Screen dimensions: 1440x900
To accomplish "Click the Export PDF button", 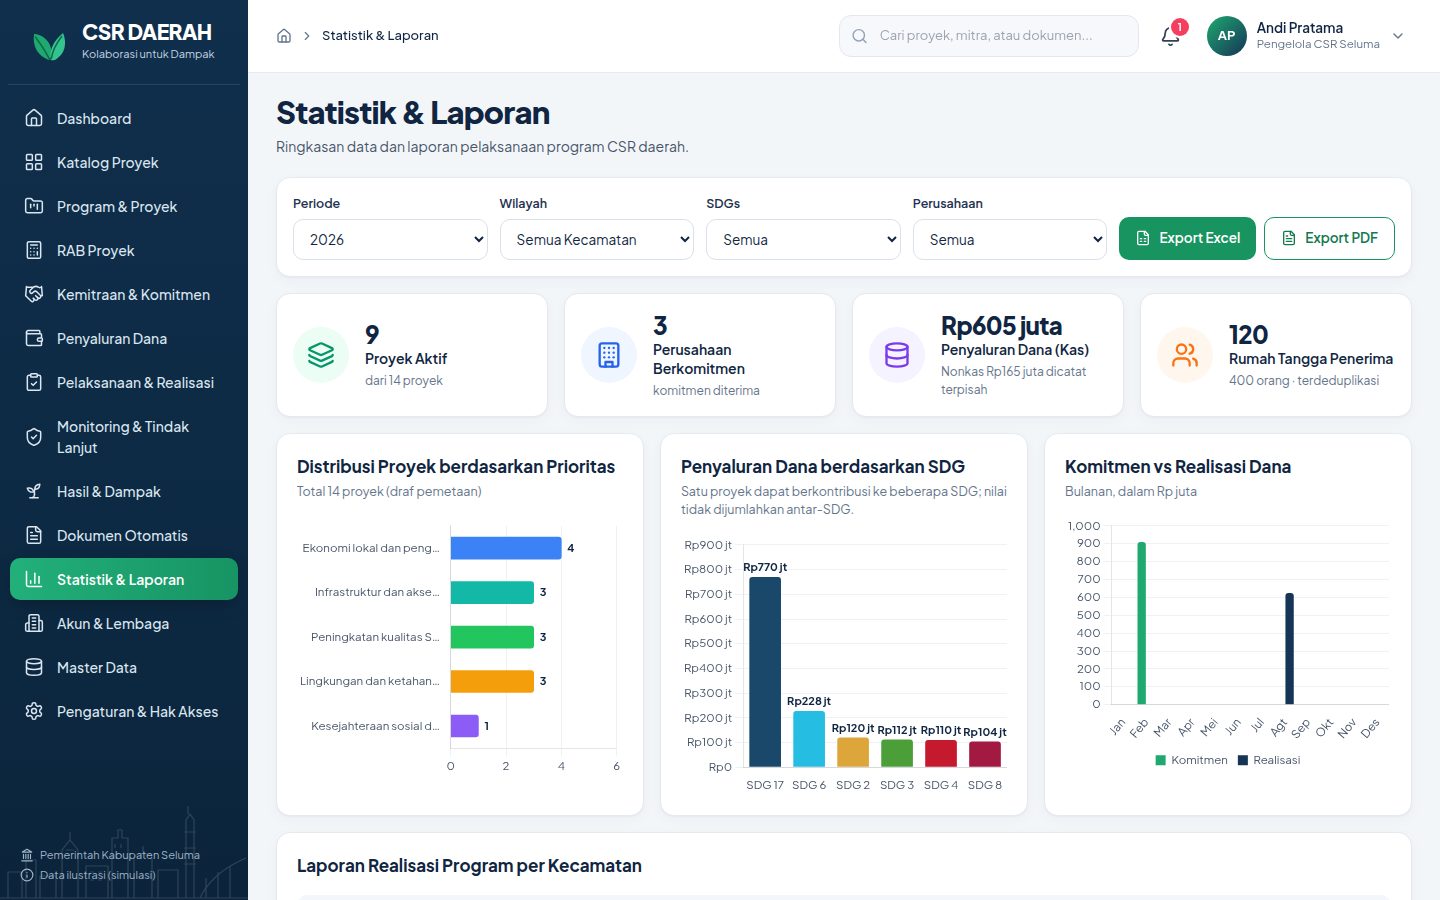I will (x=1329, y=238).
